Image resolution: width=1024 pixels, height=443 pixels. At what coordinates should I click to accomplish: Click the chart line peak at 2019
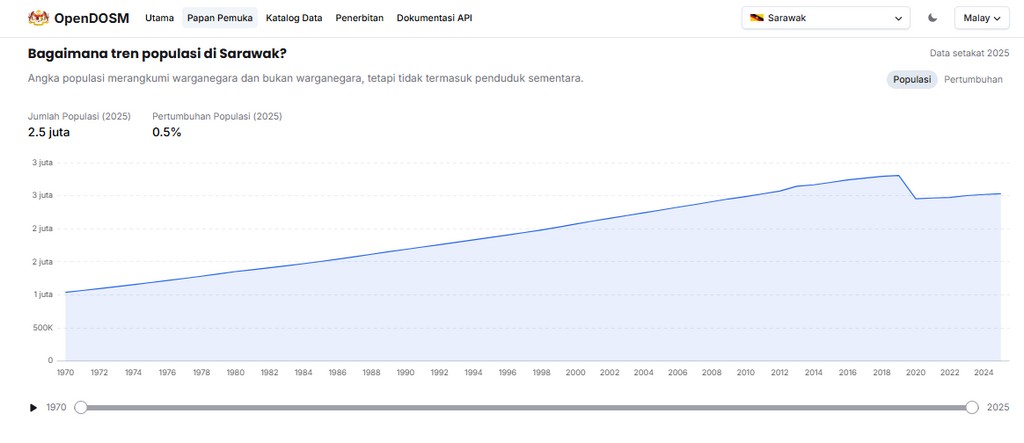coord(898,176)
